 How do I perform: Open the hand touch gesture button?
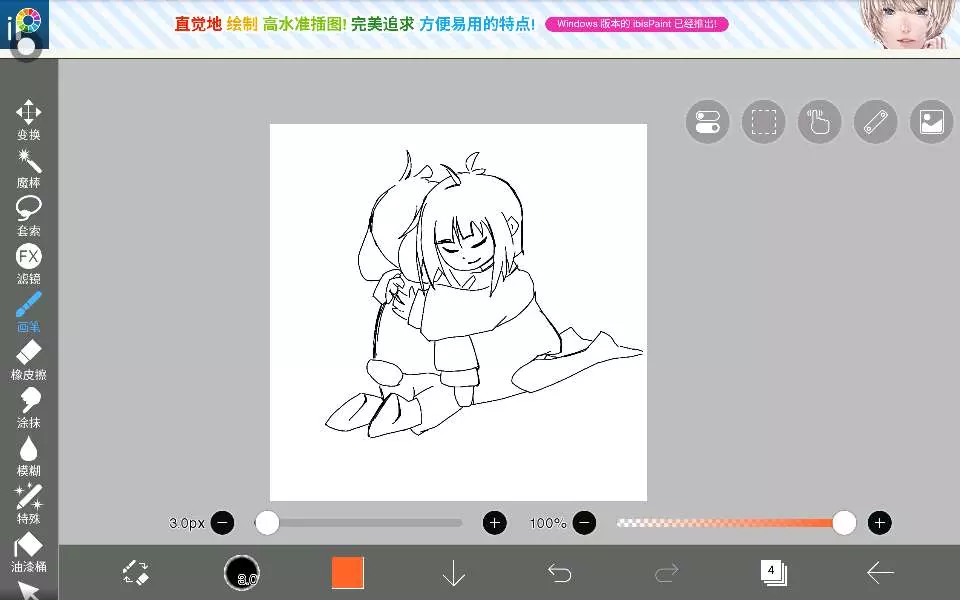[819, 121]
